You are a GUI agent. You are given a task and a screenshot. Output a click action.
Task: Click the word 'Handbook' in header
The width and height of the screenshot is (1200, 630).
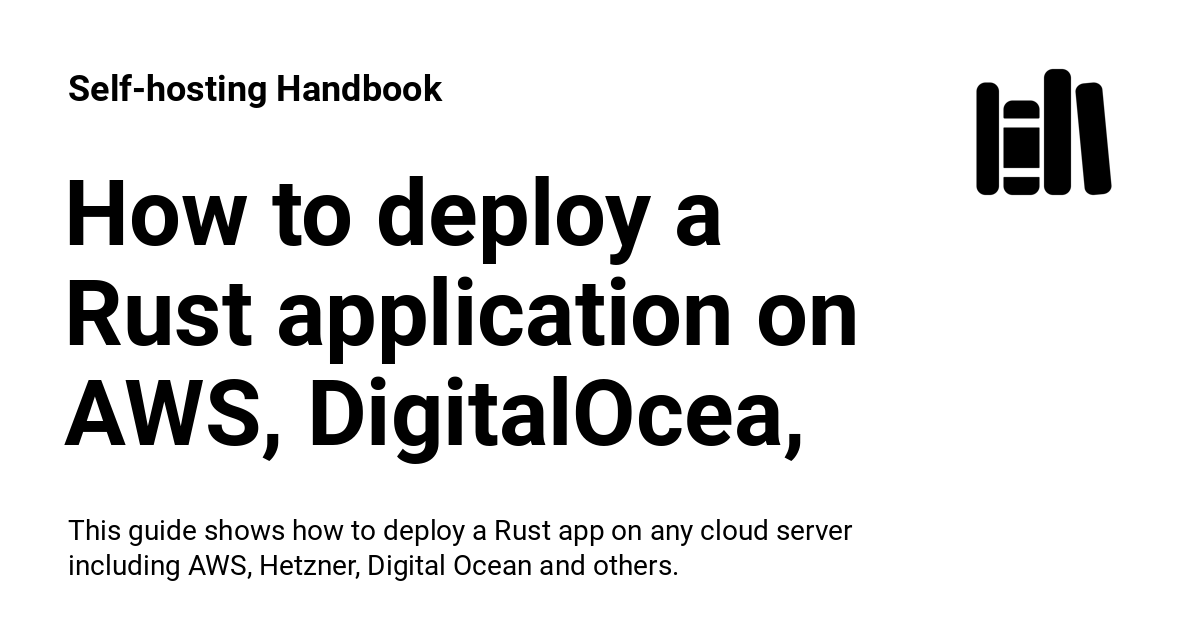tap(359, 89)
